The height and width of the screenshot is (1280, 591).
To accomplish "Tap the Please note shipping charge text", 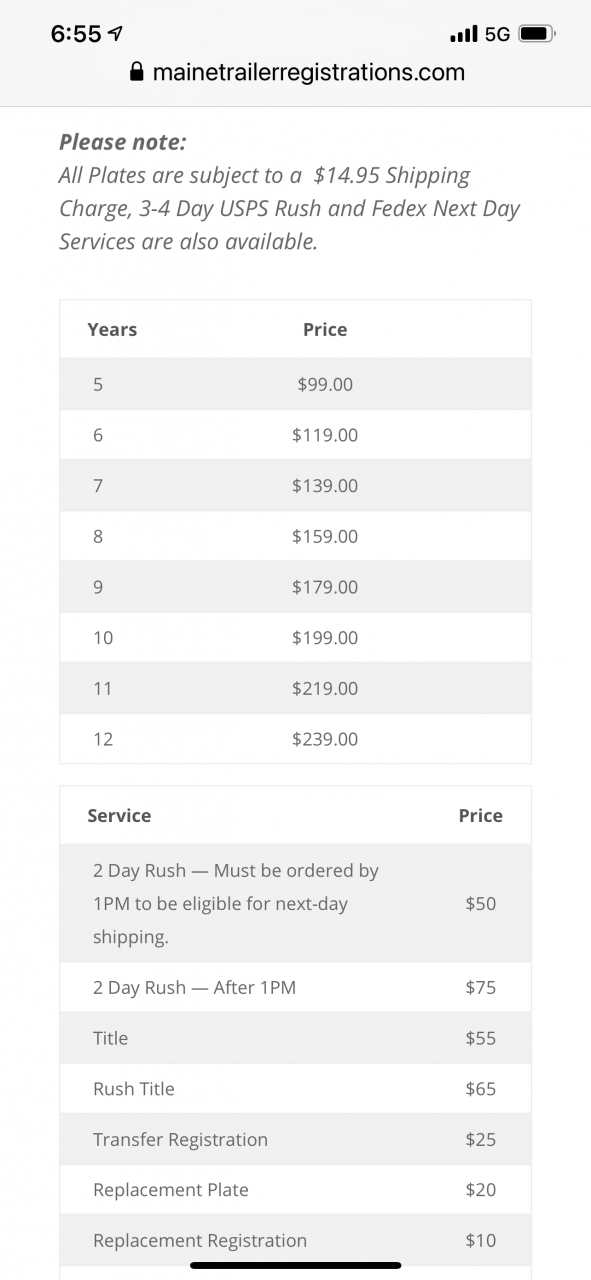I will [290, 192].
